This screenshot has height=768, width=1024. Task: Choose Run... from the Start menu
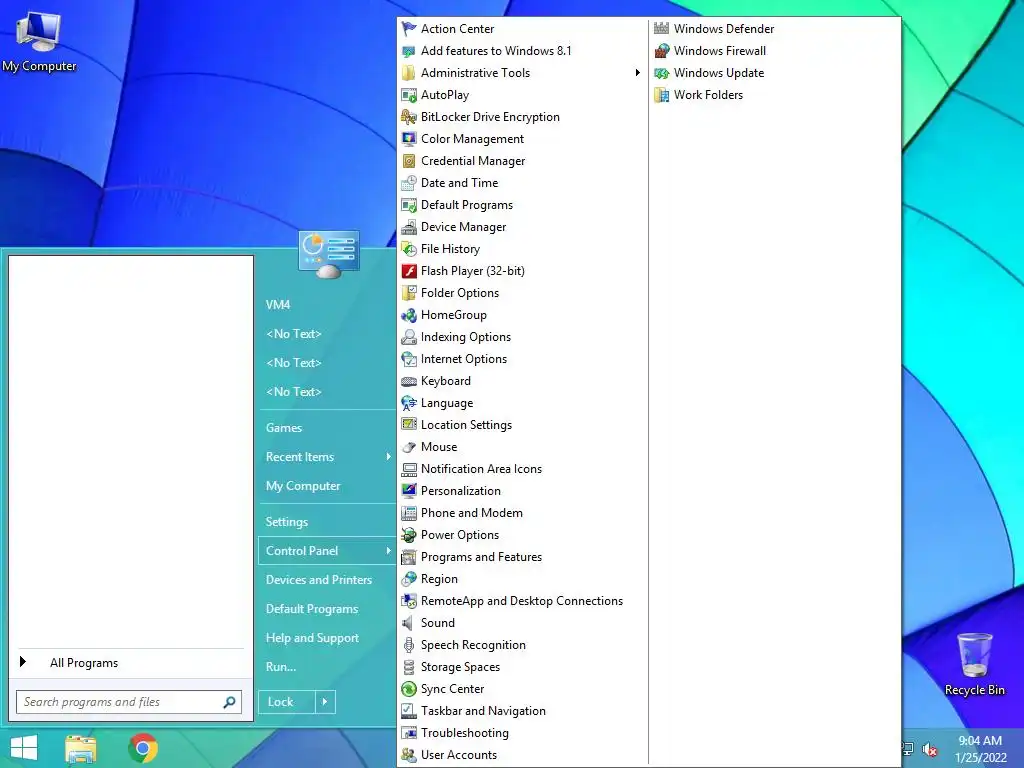281,667
